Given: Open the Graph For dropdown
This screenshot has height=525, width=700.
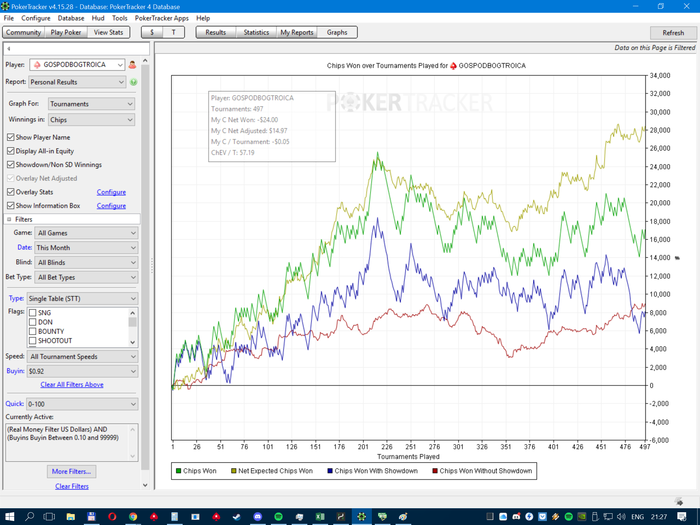Looking at the screenshot, I should (92, 104).
